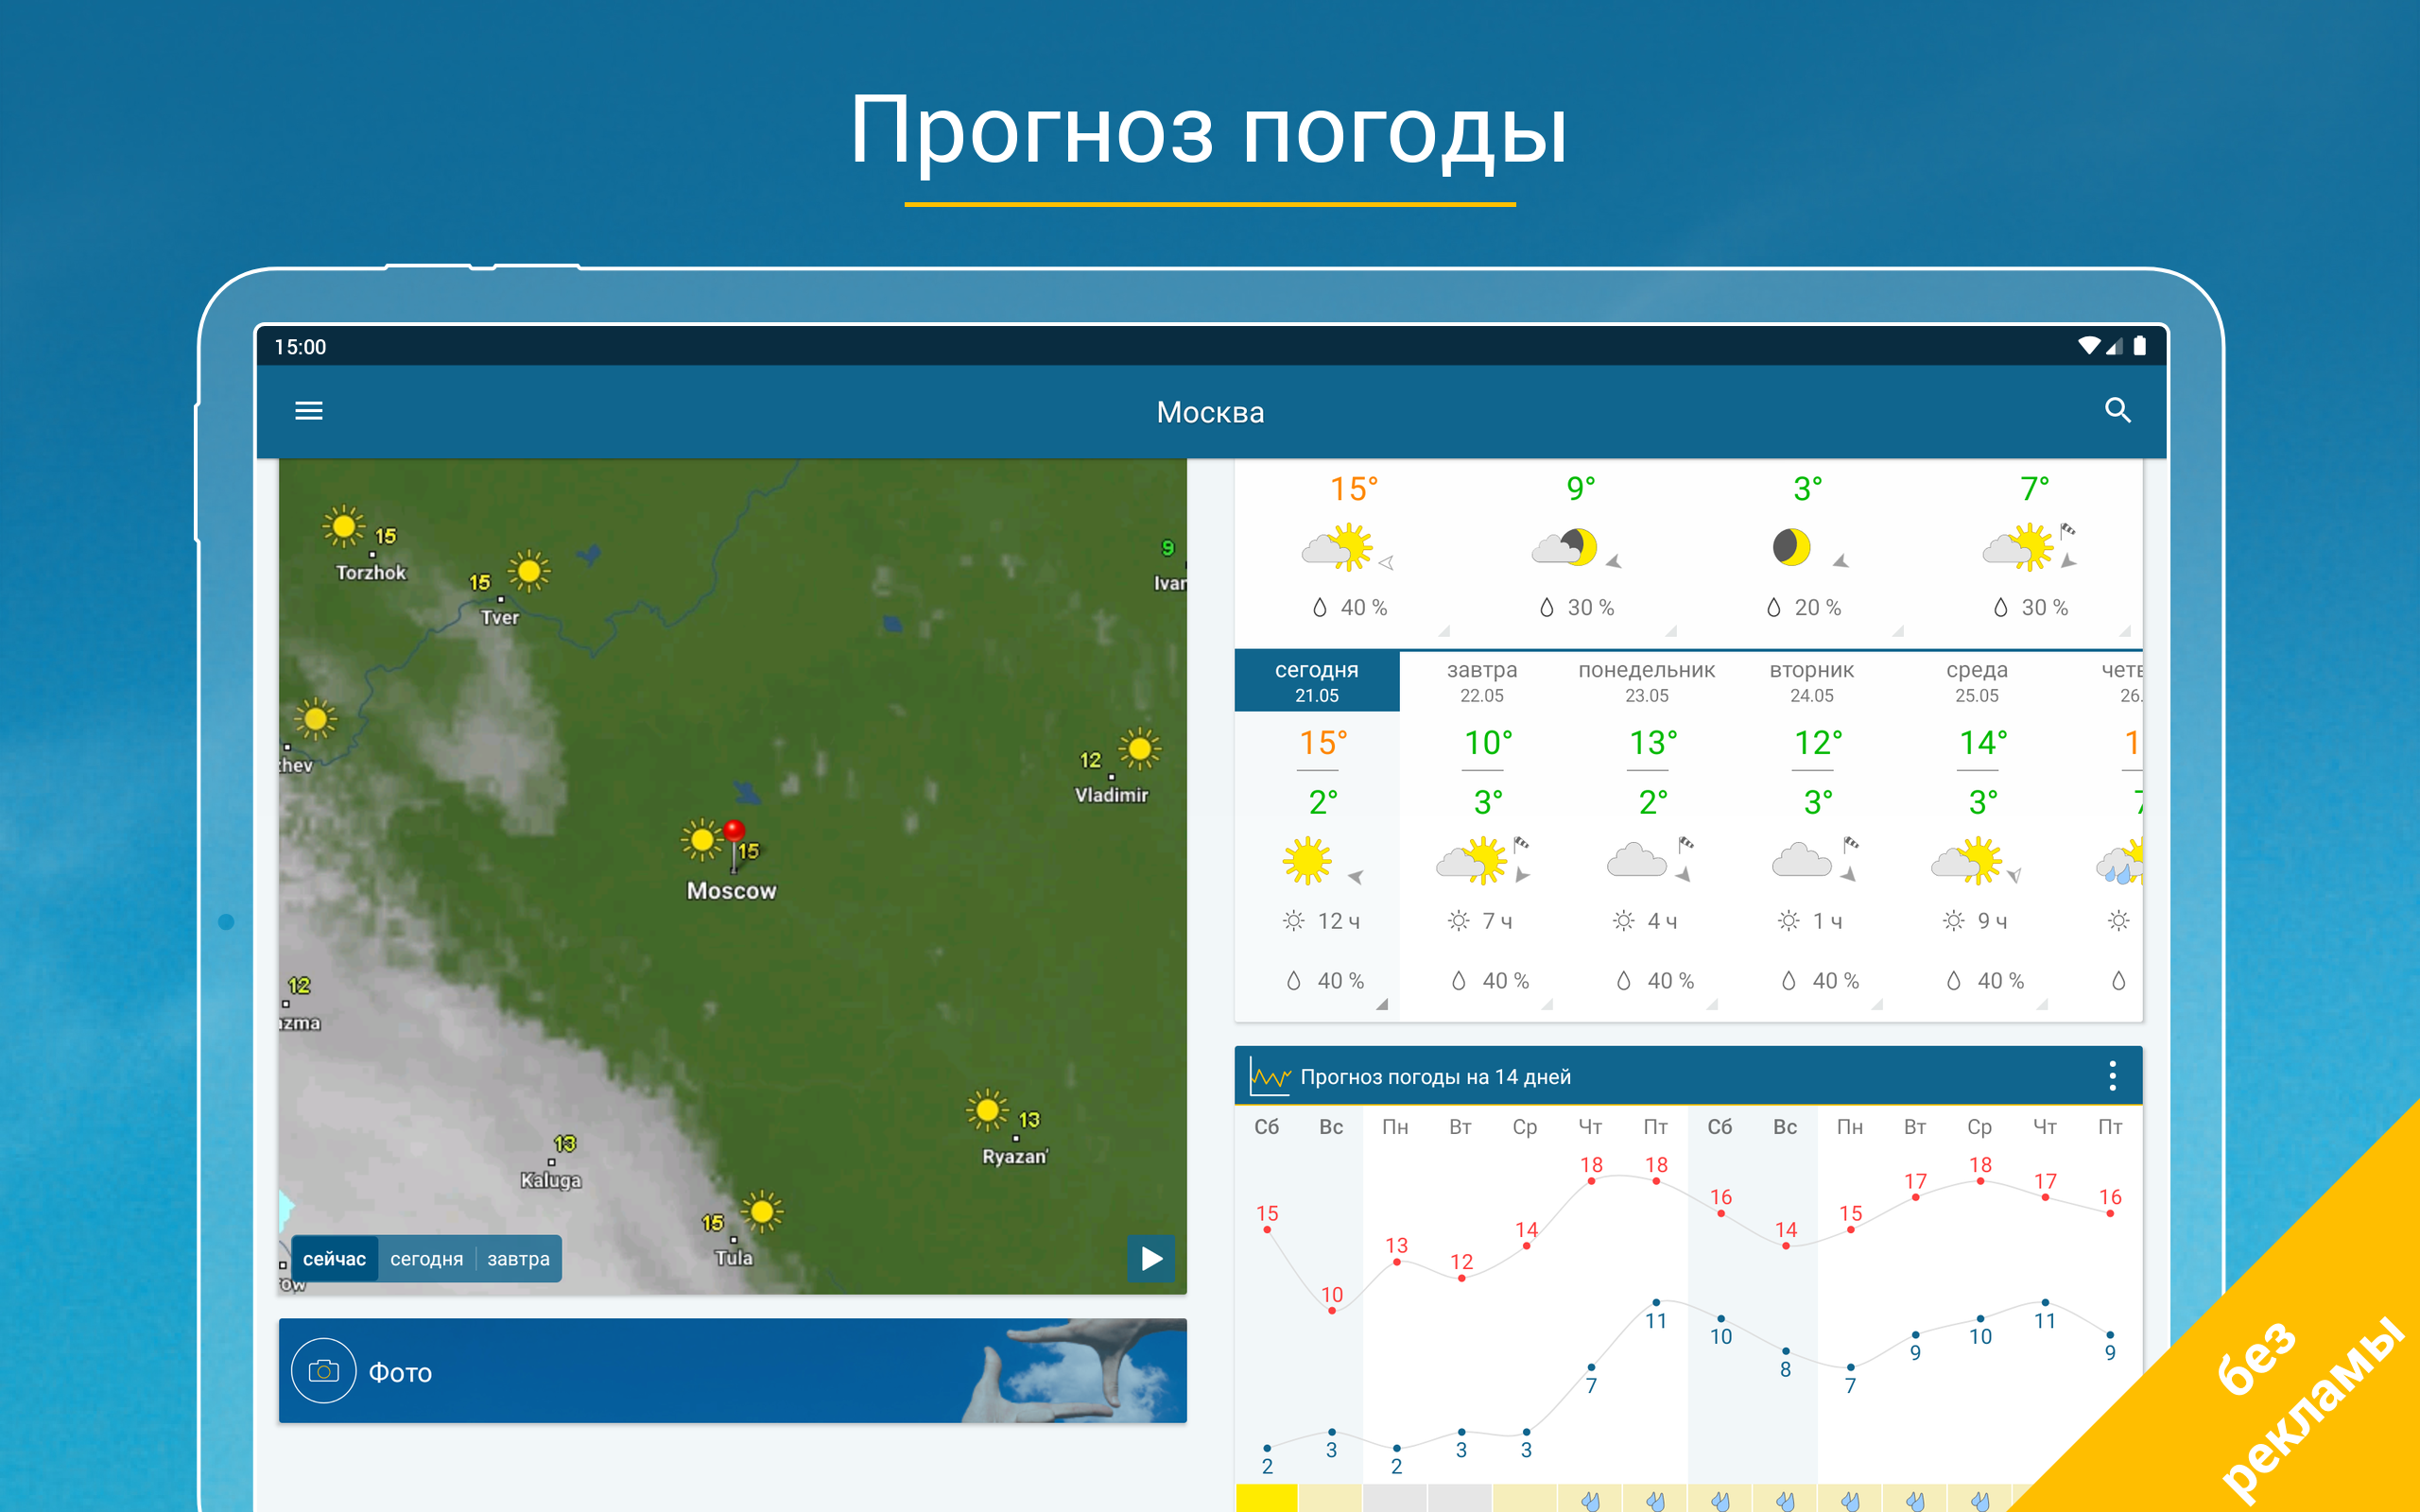Tap the Москва location title
Viewport: 2420px width, 1512px height.
coord(1210,412)
